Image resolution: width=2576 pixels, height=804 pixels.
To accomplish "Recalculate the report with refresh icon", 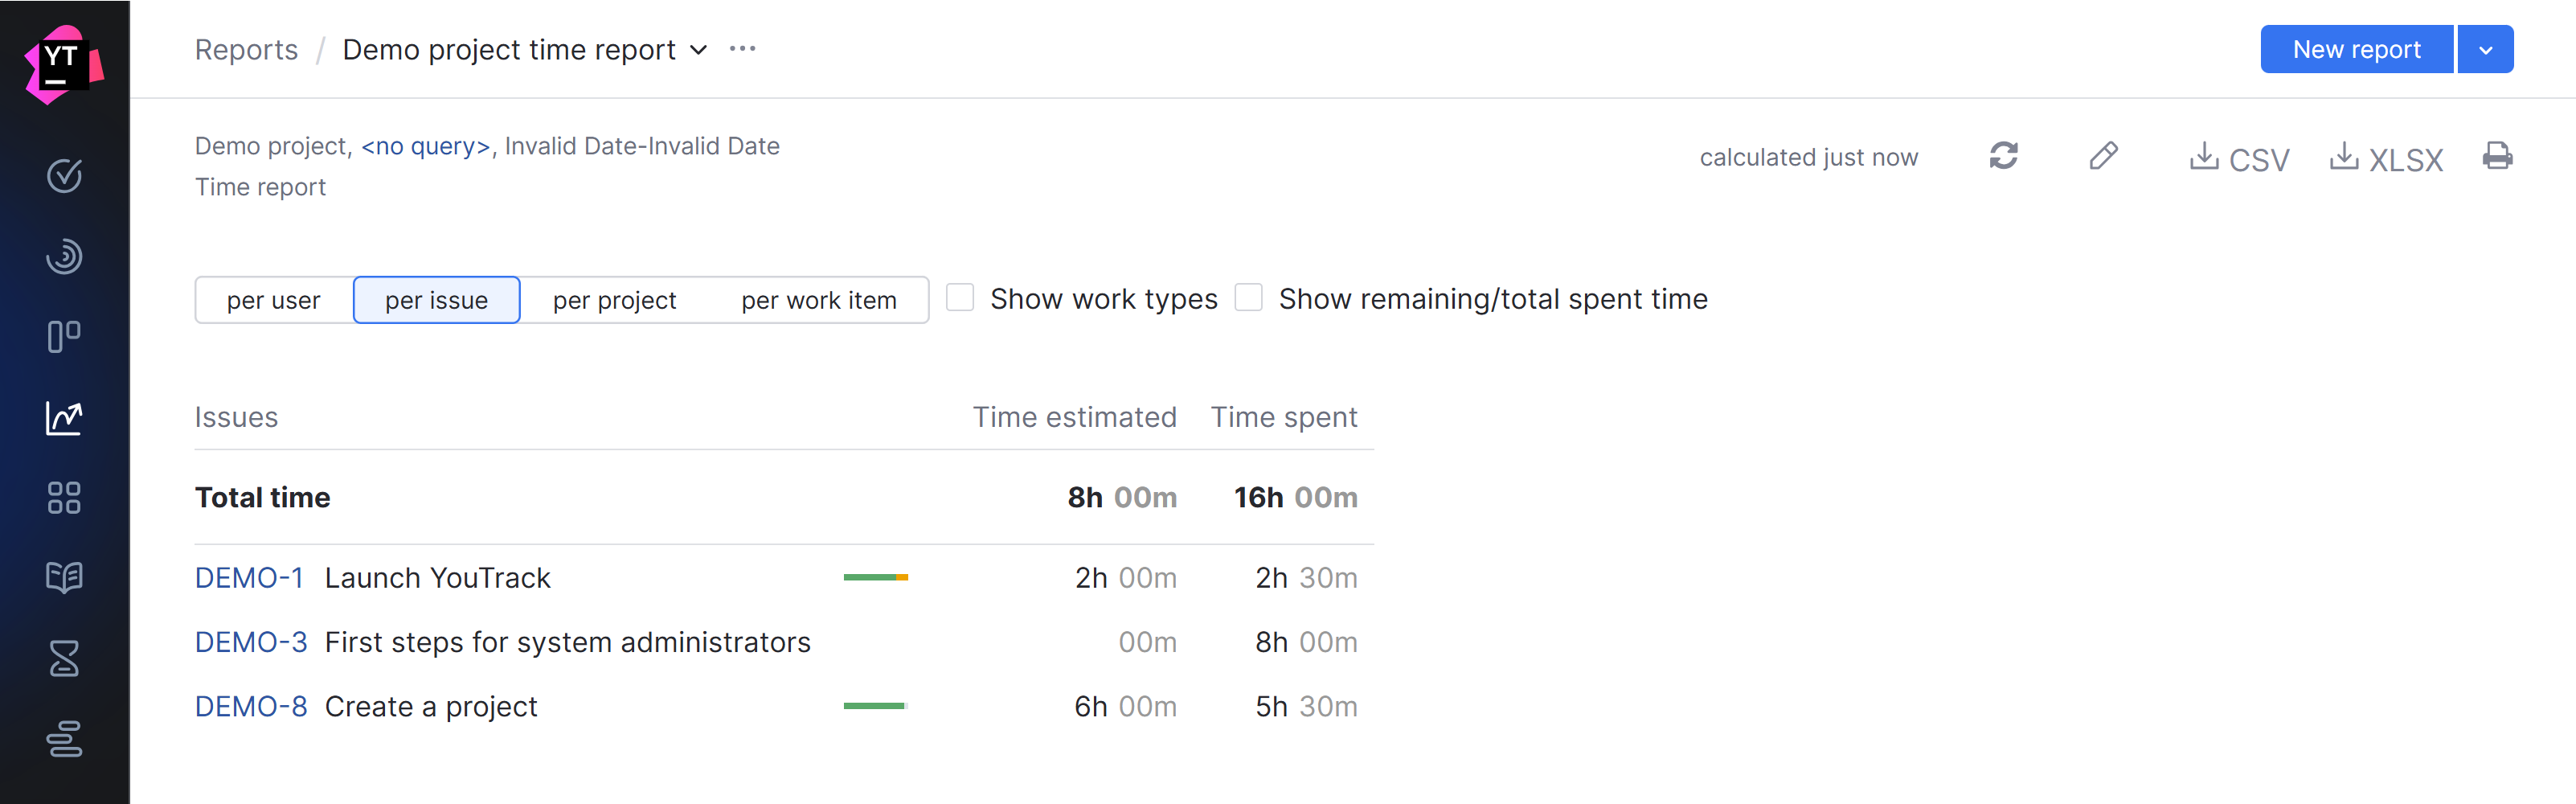I will click(x=2003, y=156).
